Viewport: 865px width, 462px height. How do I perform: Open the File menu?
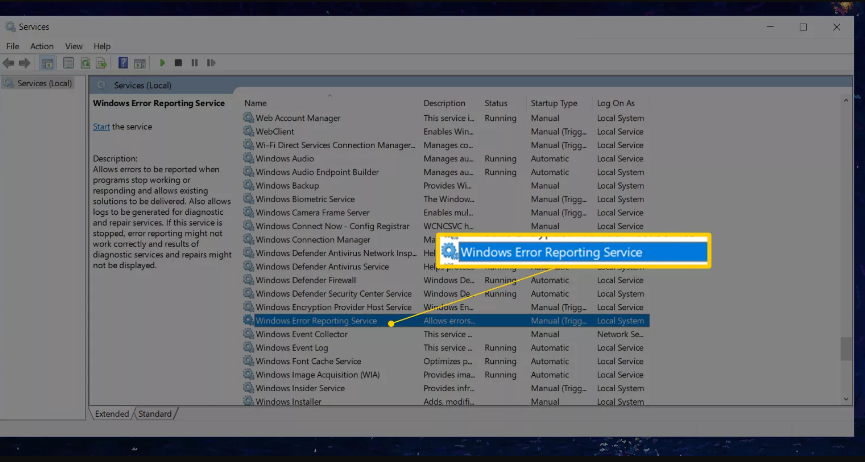click(x=13, y=46)
